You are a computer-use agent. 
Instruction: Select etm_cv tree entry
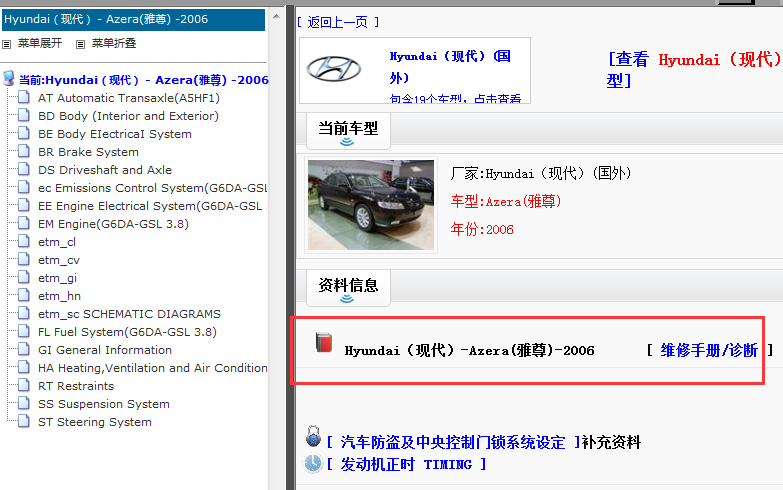click(x=59, y=260)
